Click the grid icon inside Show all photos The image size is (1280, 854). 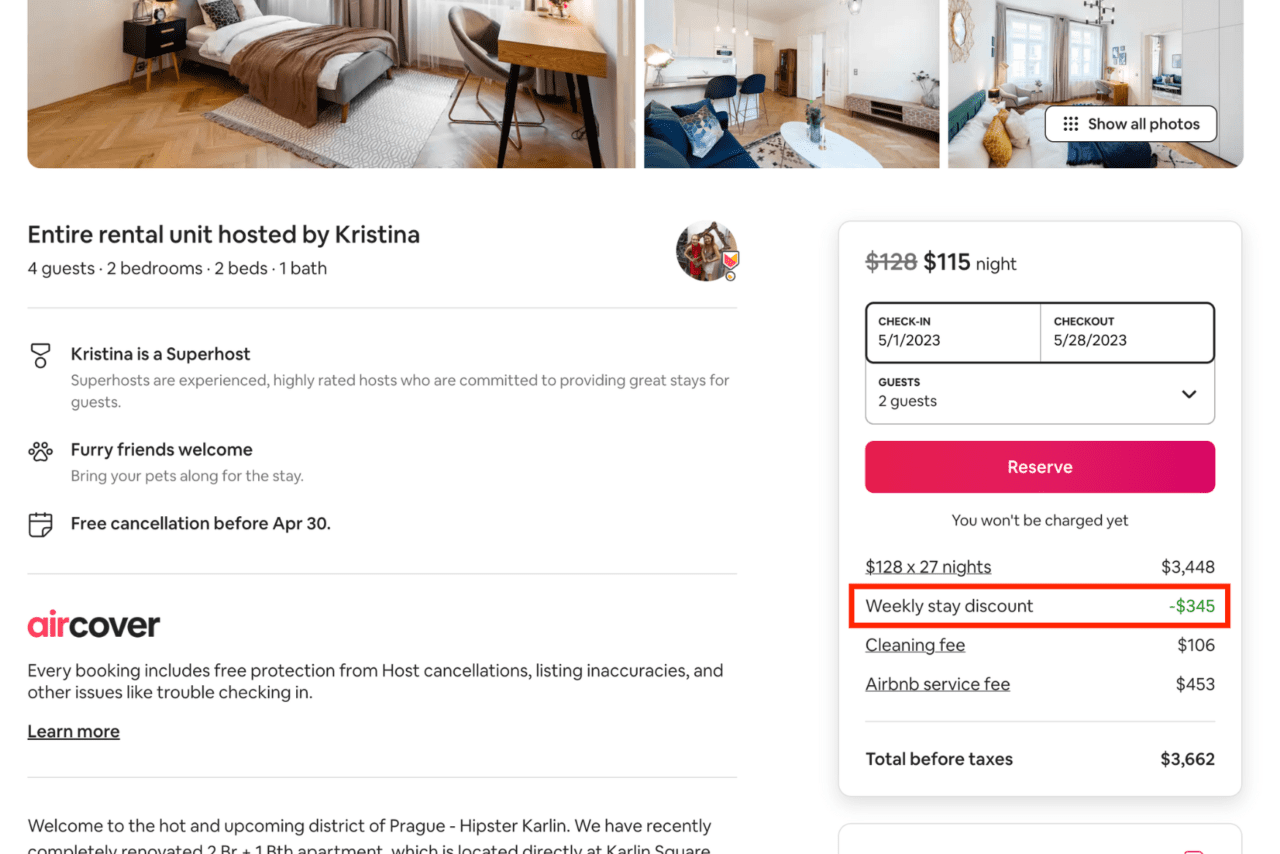click(1069, 124)
